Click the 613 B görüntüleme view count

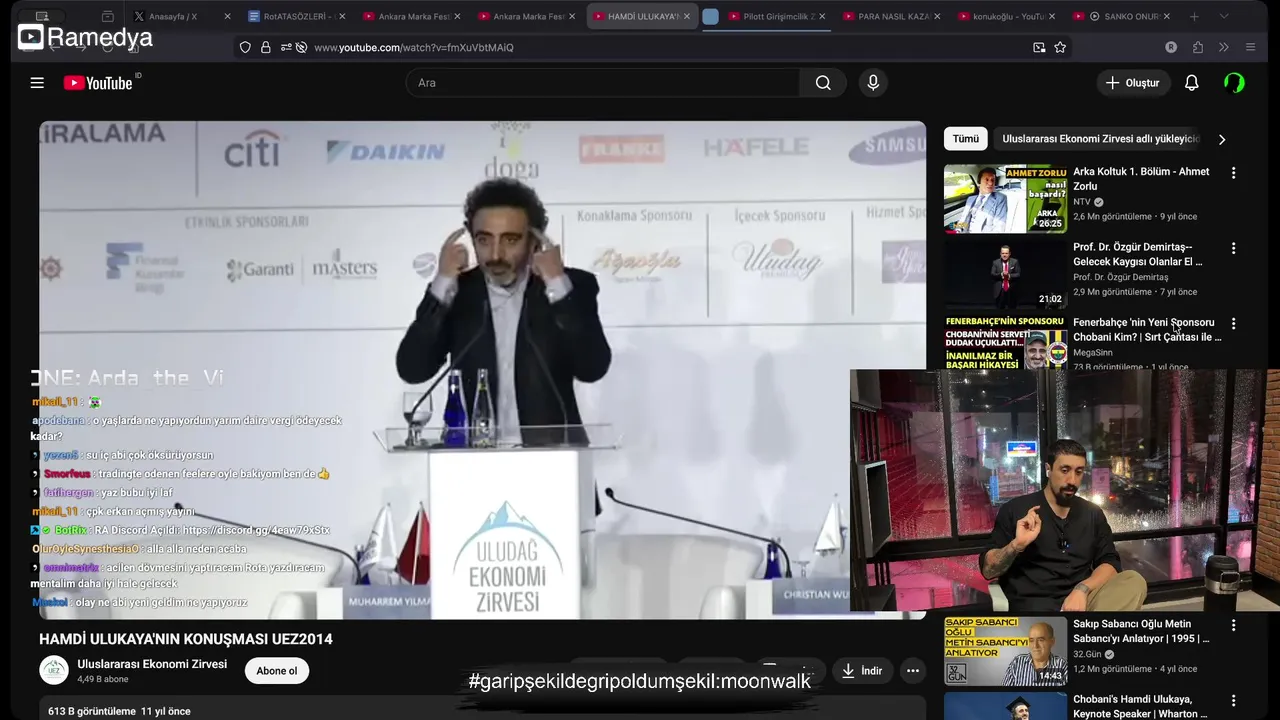pyautogui.click(x=92, y=711)
